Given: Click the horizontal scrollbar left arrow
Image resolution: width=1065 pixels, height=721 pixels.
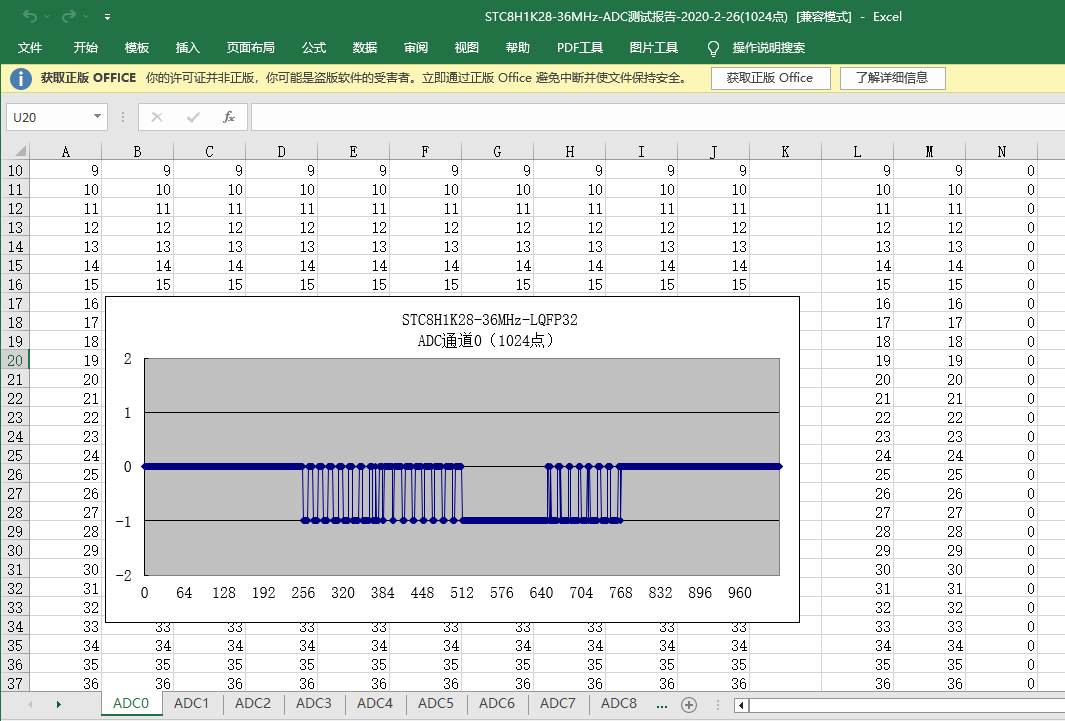Looking at the screenshot, I should pos(741,705).
